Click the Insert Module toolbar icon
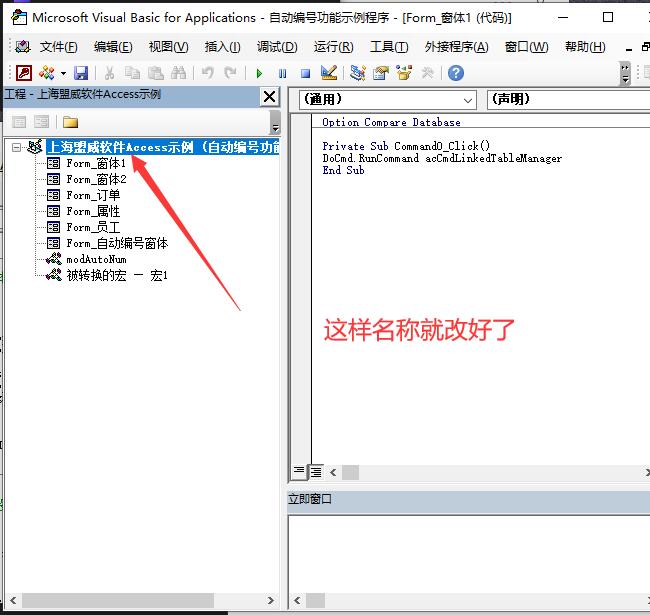 tap(47, 73)
